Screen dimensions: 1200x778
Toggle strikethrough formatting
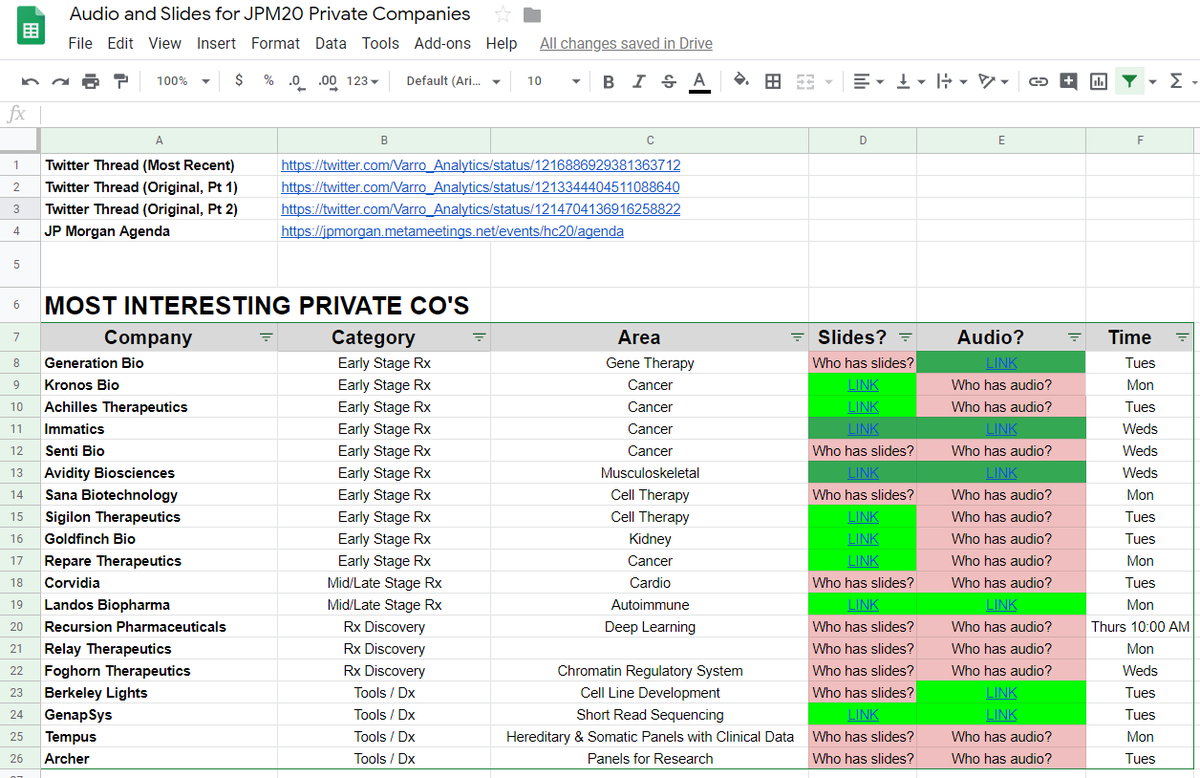pos(668,81)
